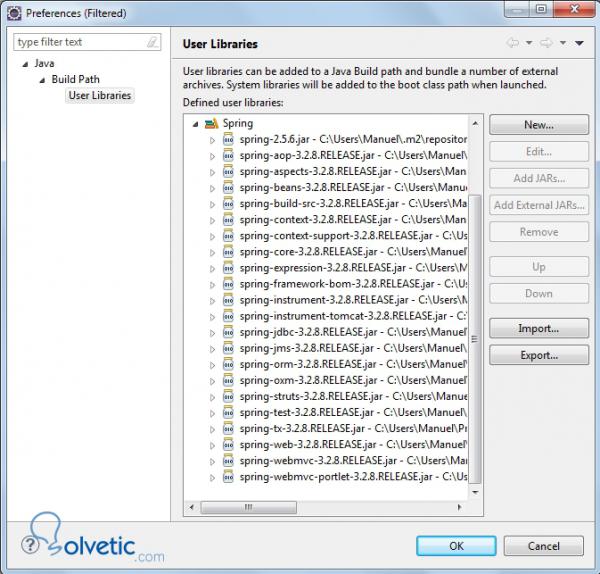
Task: Expand the spring-2.5.6.jar entry
Action: pos(212,140)
